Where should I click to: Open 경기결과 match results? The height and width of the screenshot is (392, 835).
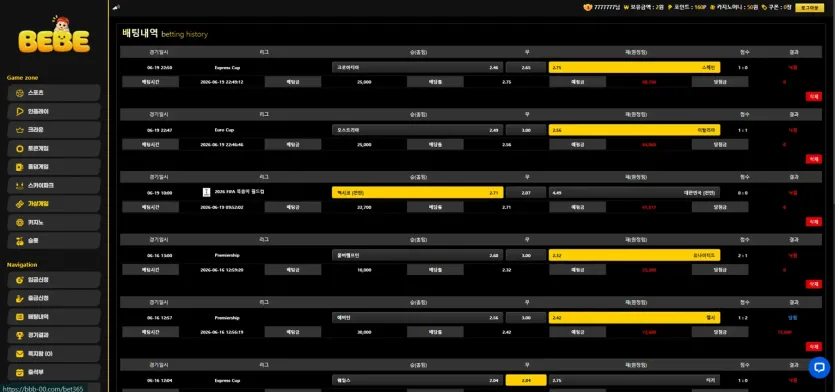point(54,335)
